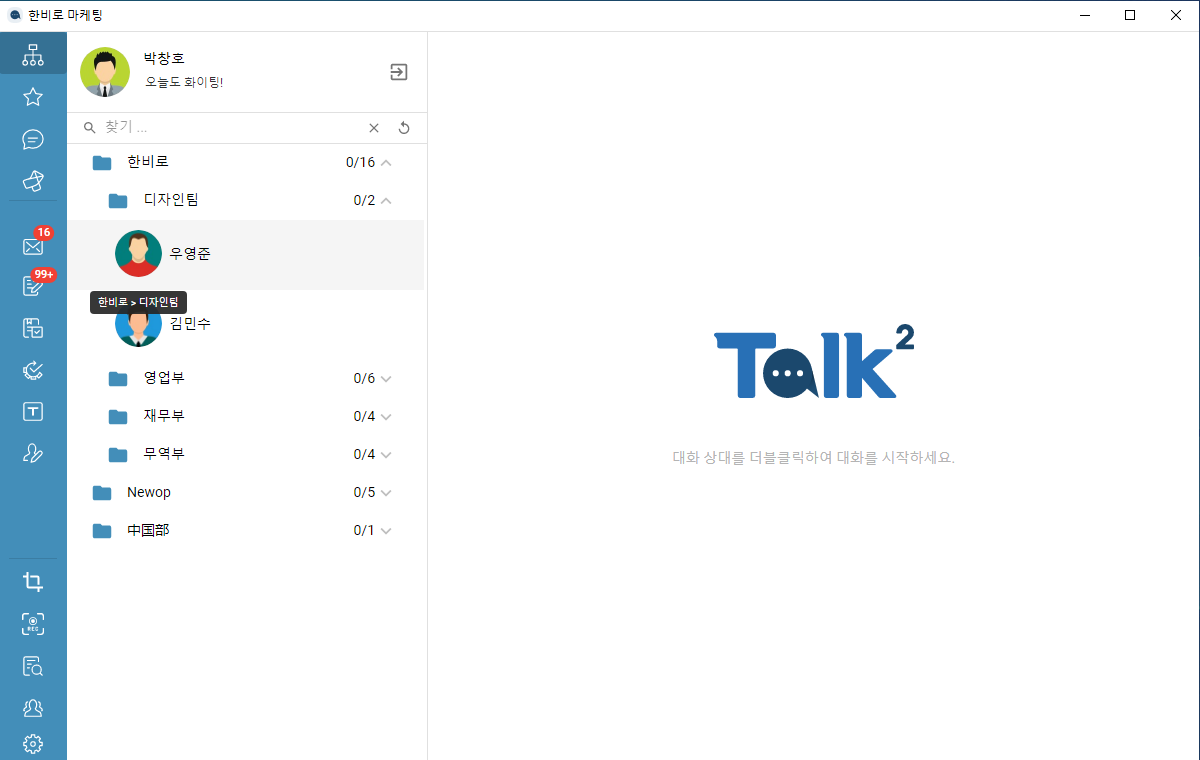Select contact name 우영준
Viewport: 1200px width, 760px height.
pyautogui.click(x=190, y=254)
